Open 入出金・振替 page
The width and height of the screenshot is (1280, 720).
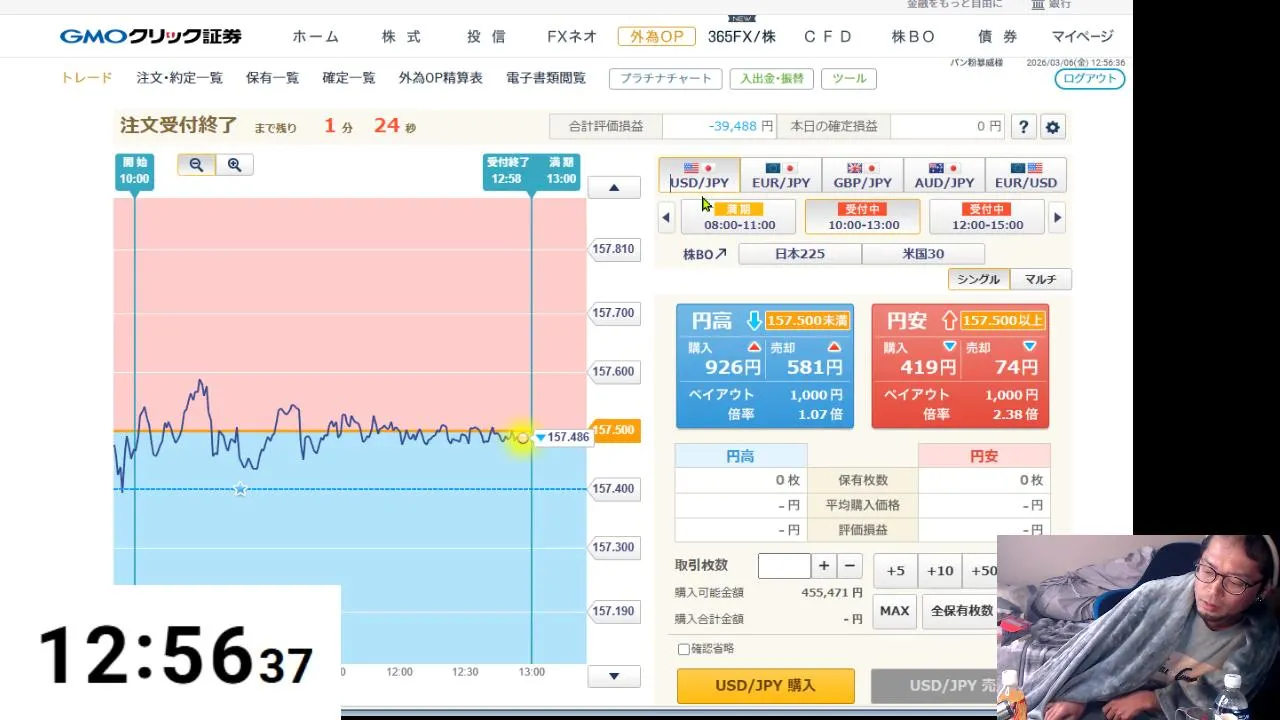tap(771, 78)
